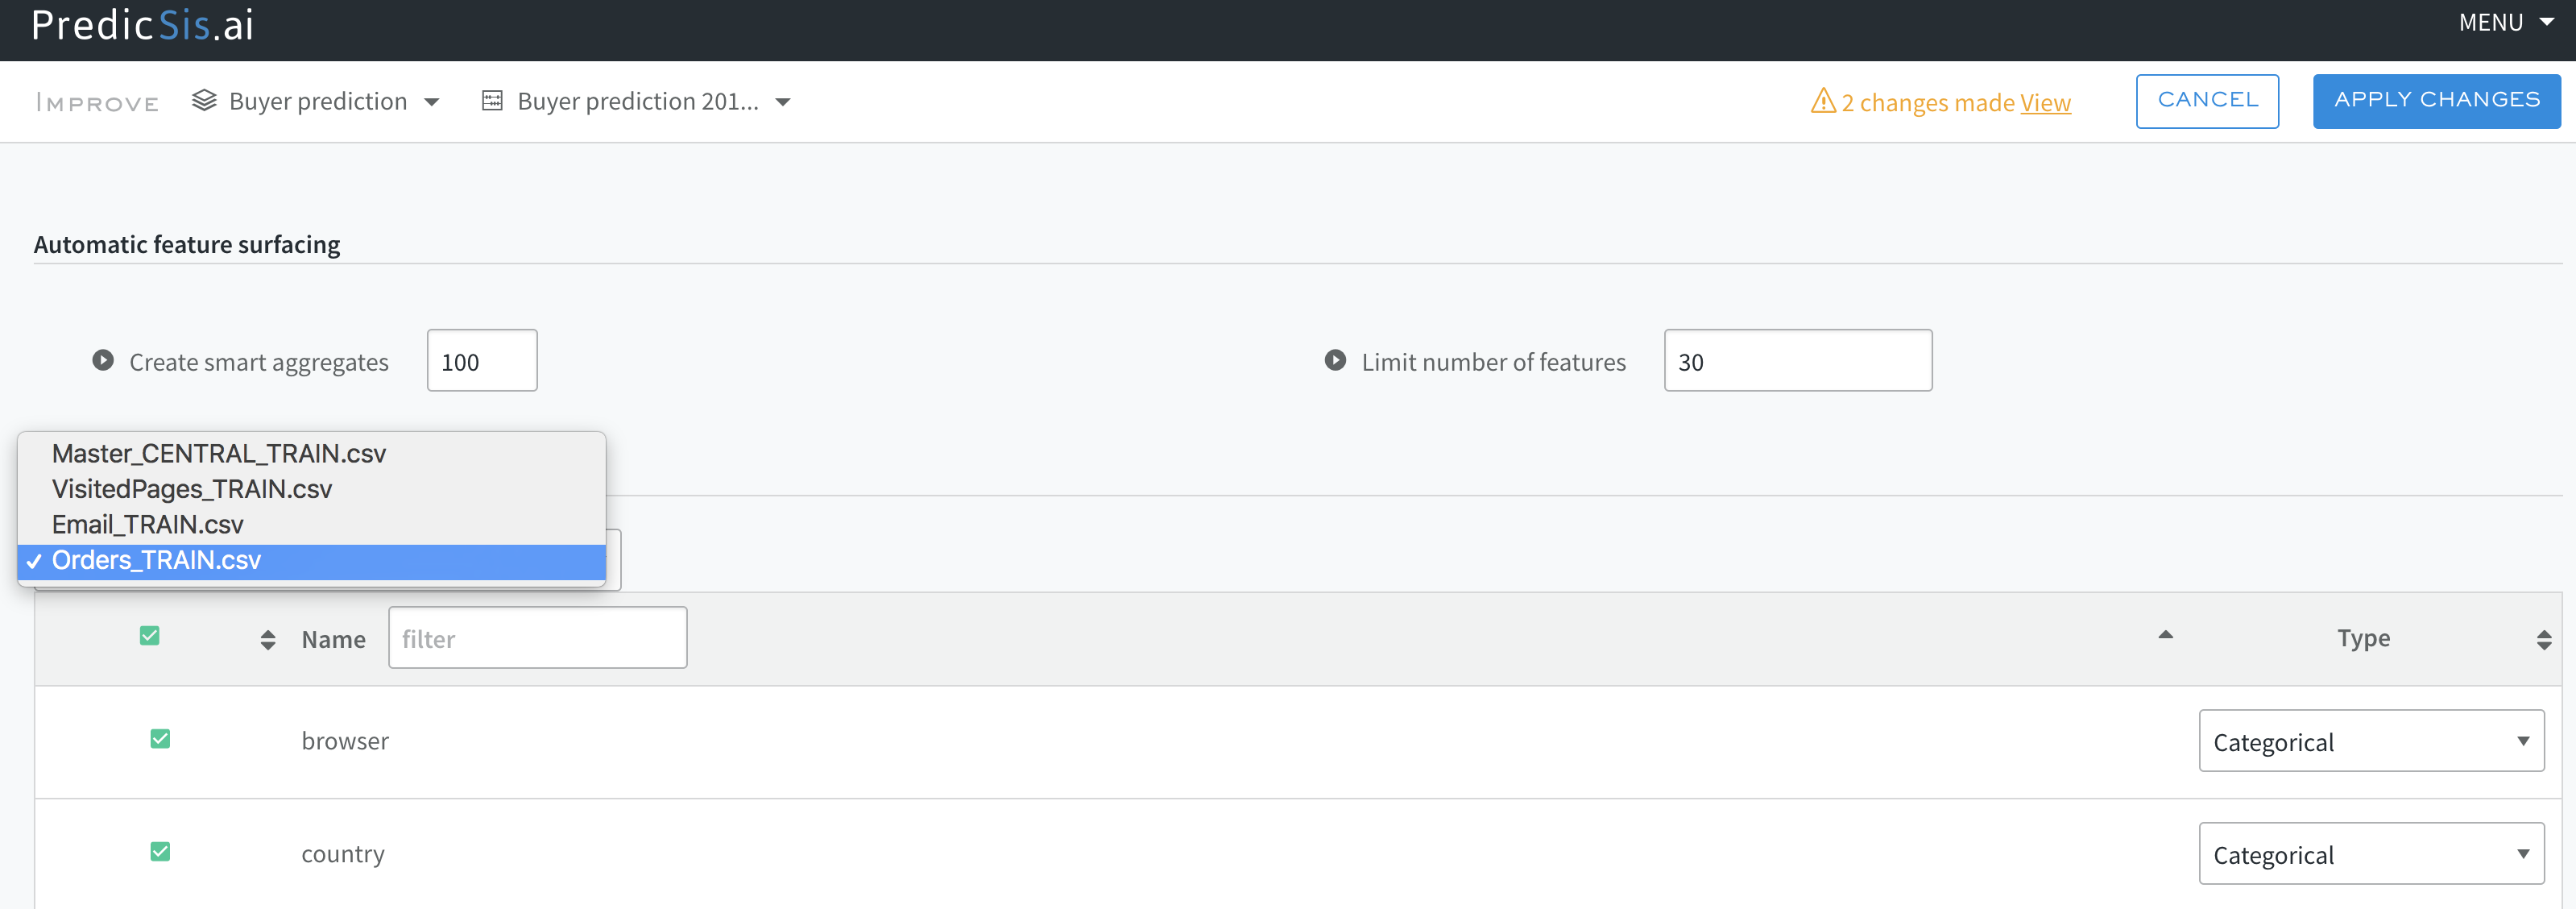Open browser's Categorical type dropdown

click(x=2370, y=741)
